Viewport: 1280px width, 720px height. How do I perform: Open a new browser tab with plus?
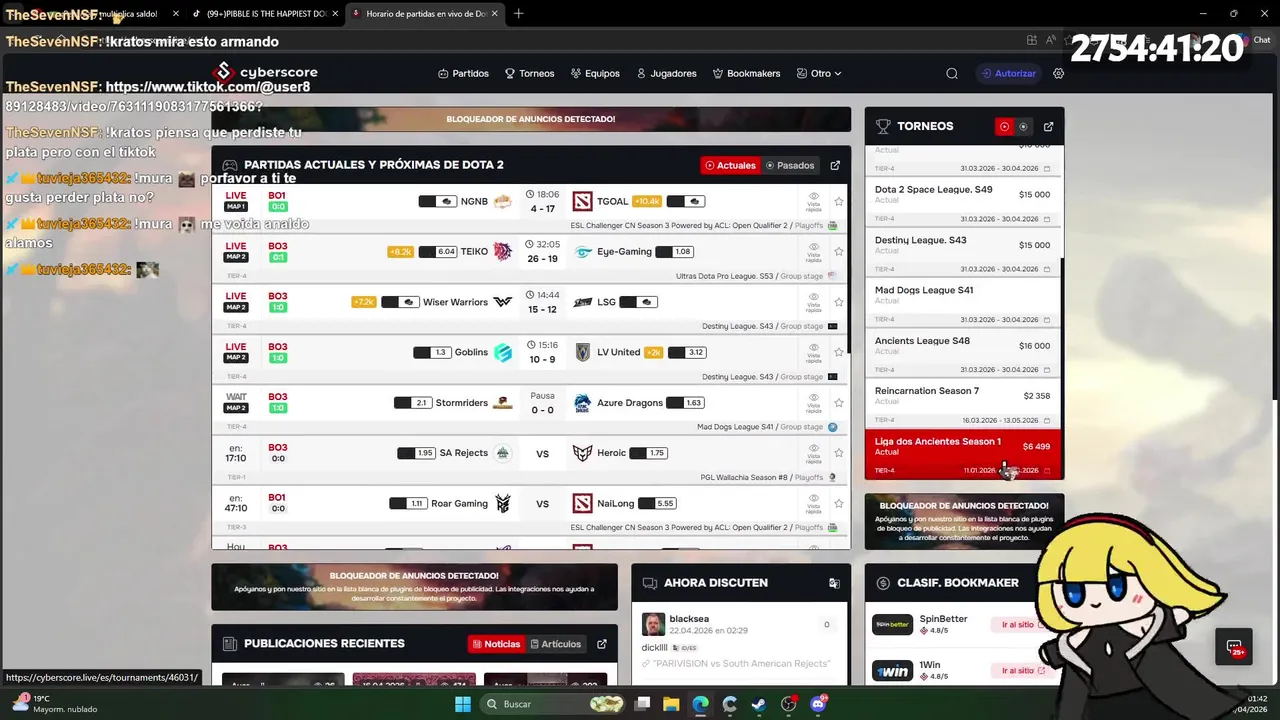point(518,14)
